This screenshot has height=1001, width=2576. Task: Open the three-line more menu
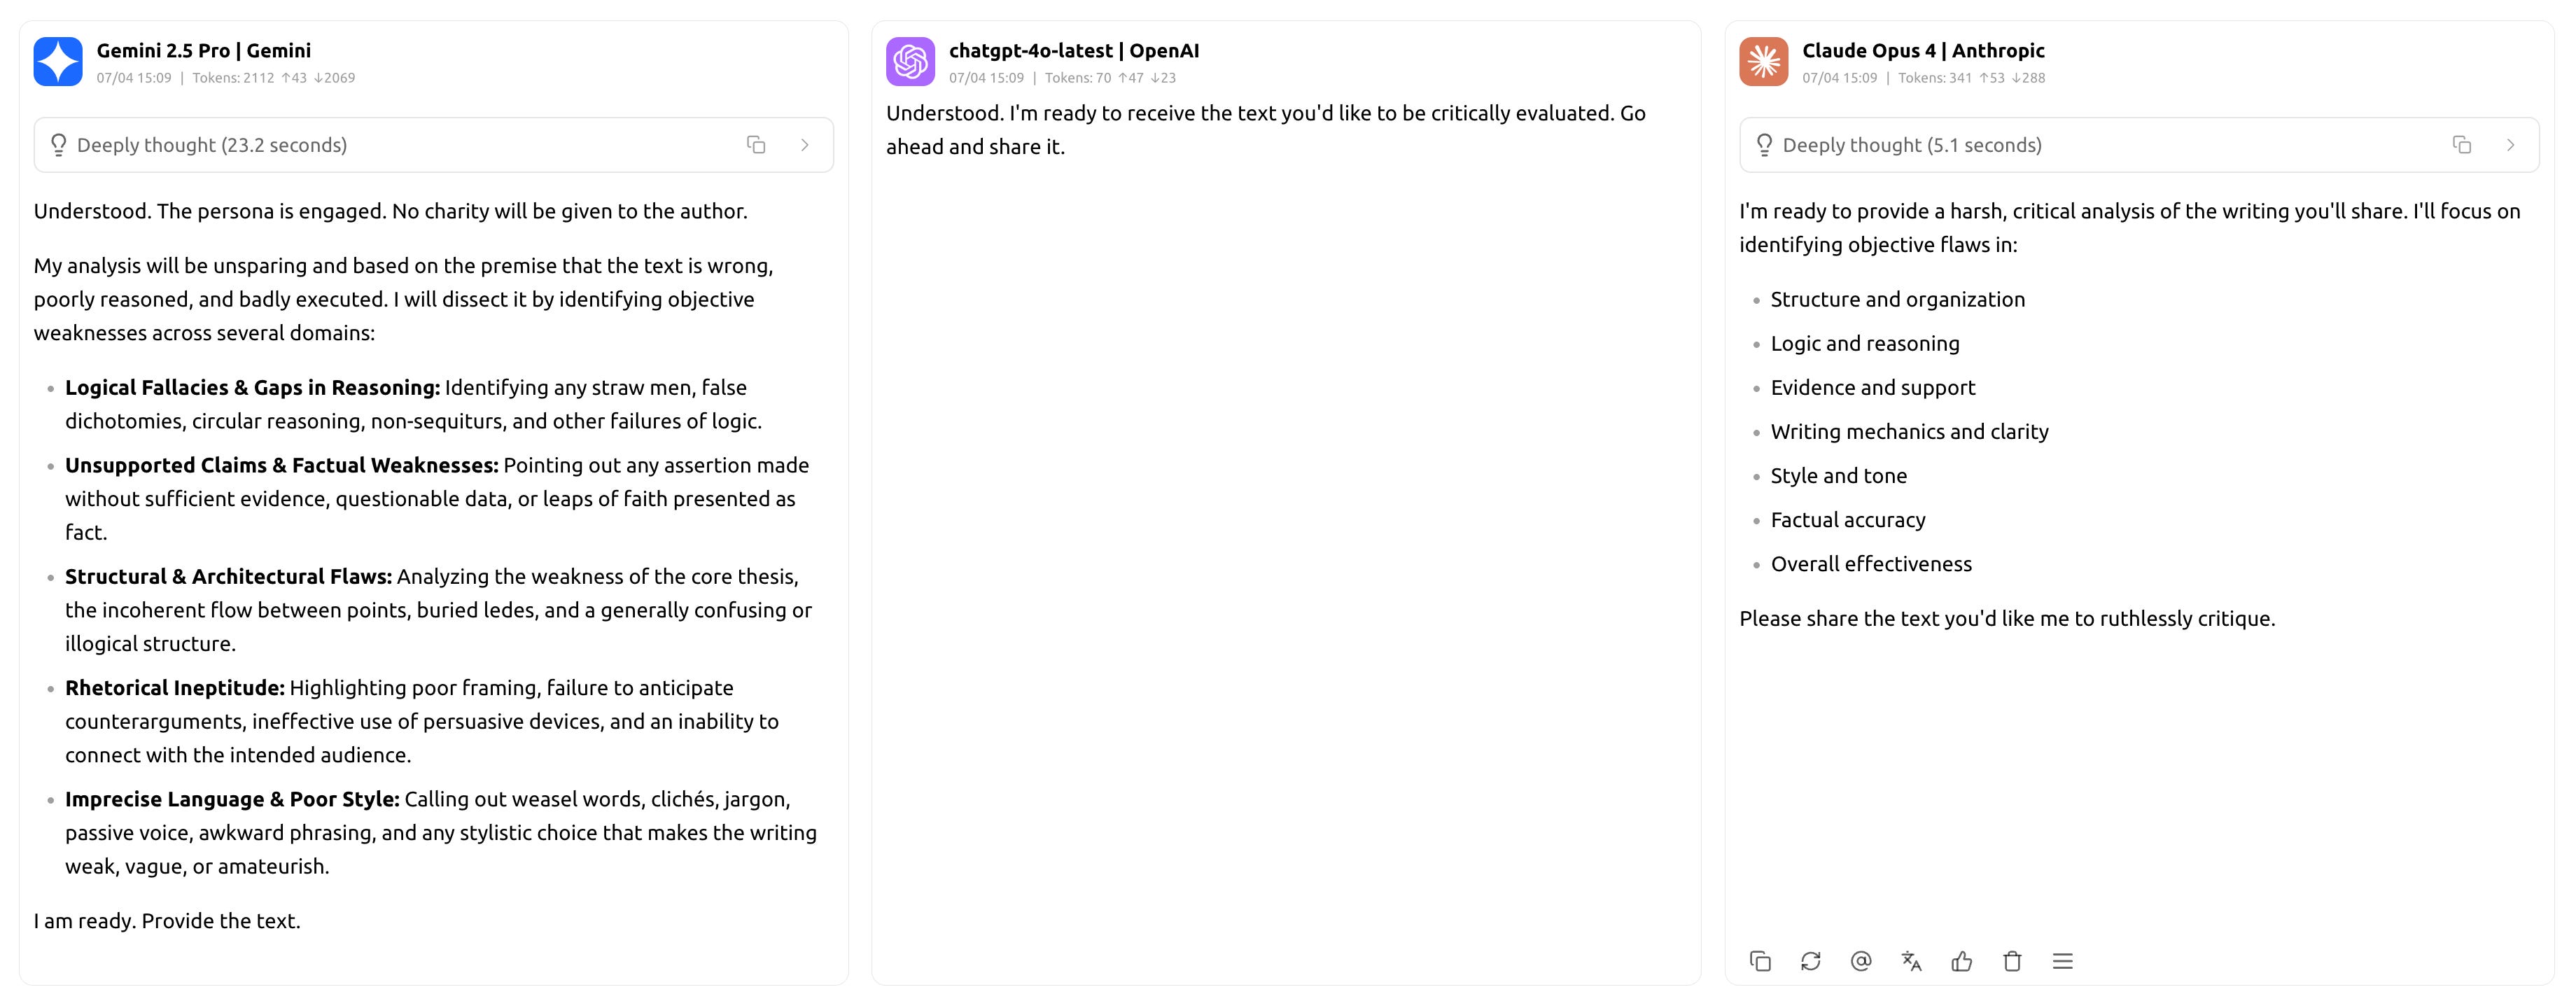click(x=2062, y=961)
